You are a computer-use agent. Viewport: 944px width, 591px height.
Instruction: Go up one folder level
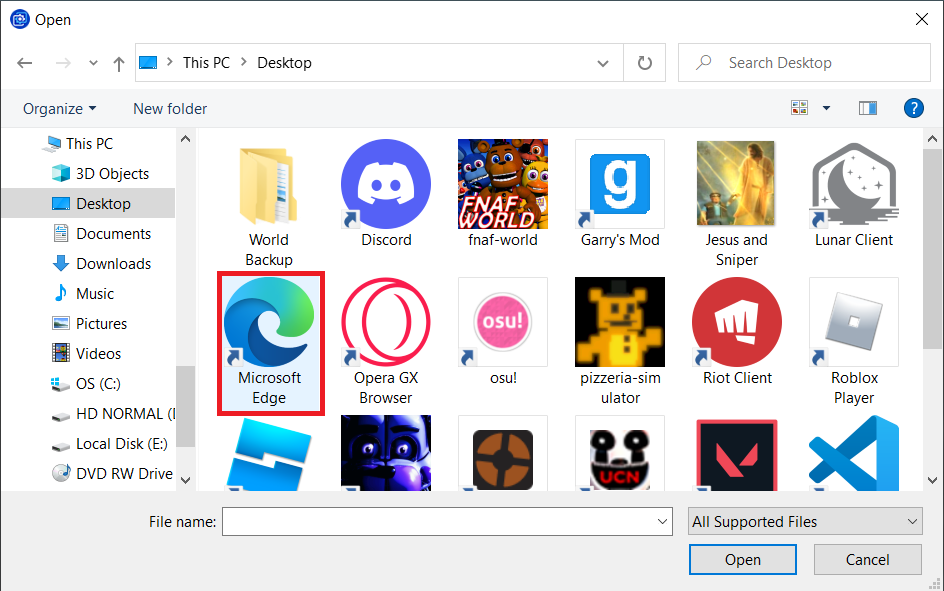point(119,63)
